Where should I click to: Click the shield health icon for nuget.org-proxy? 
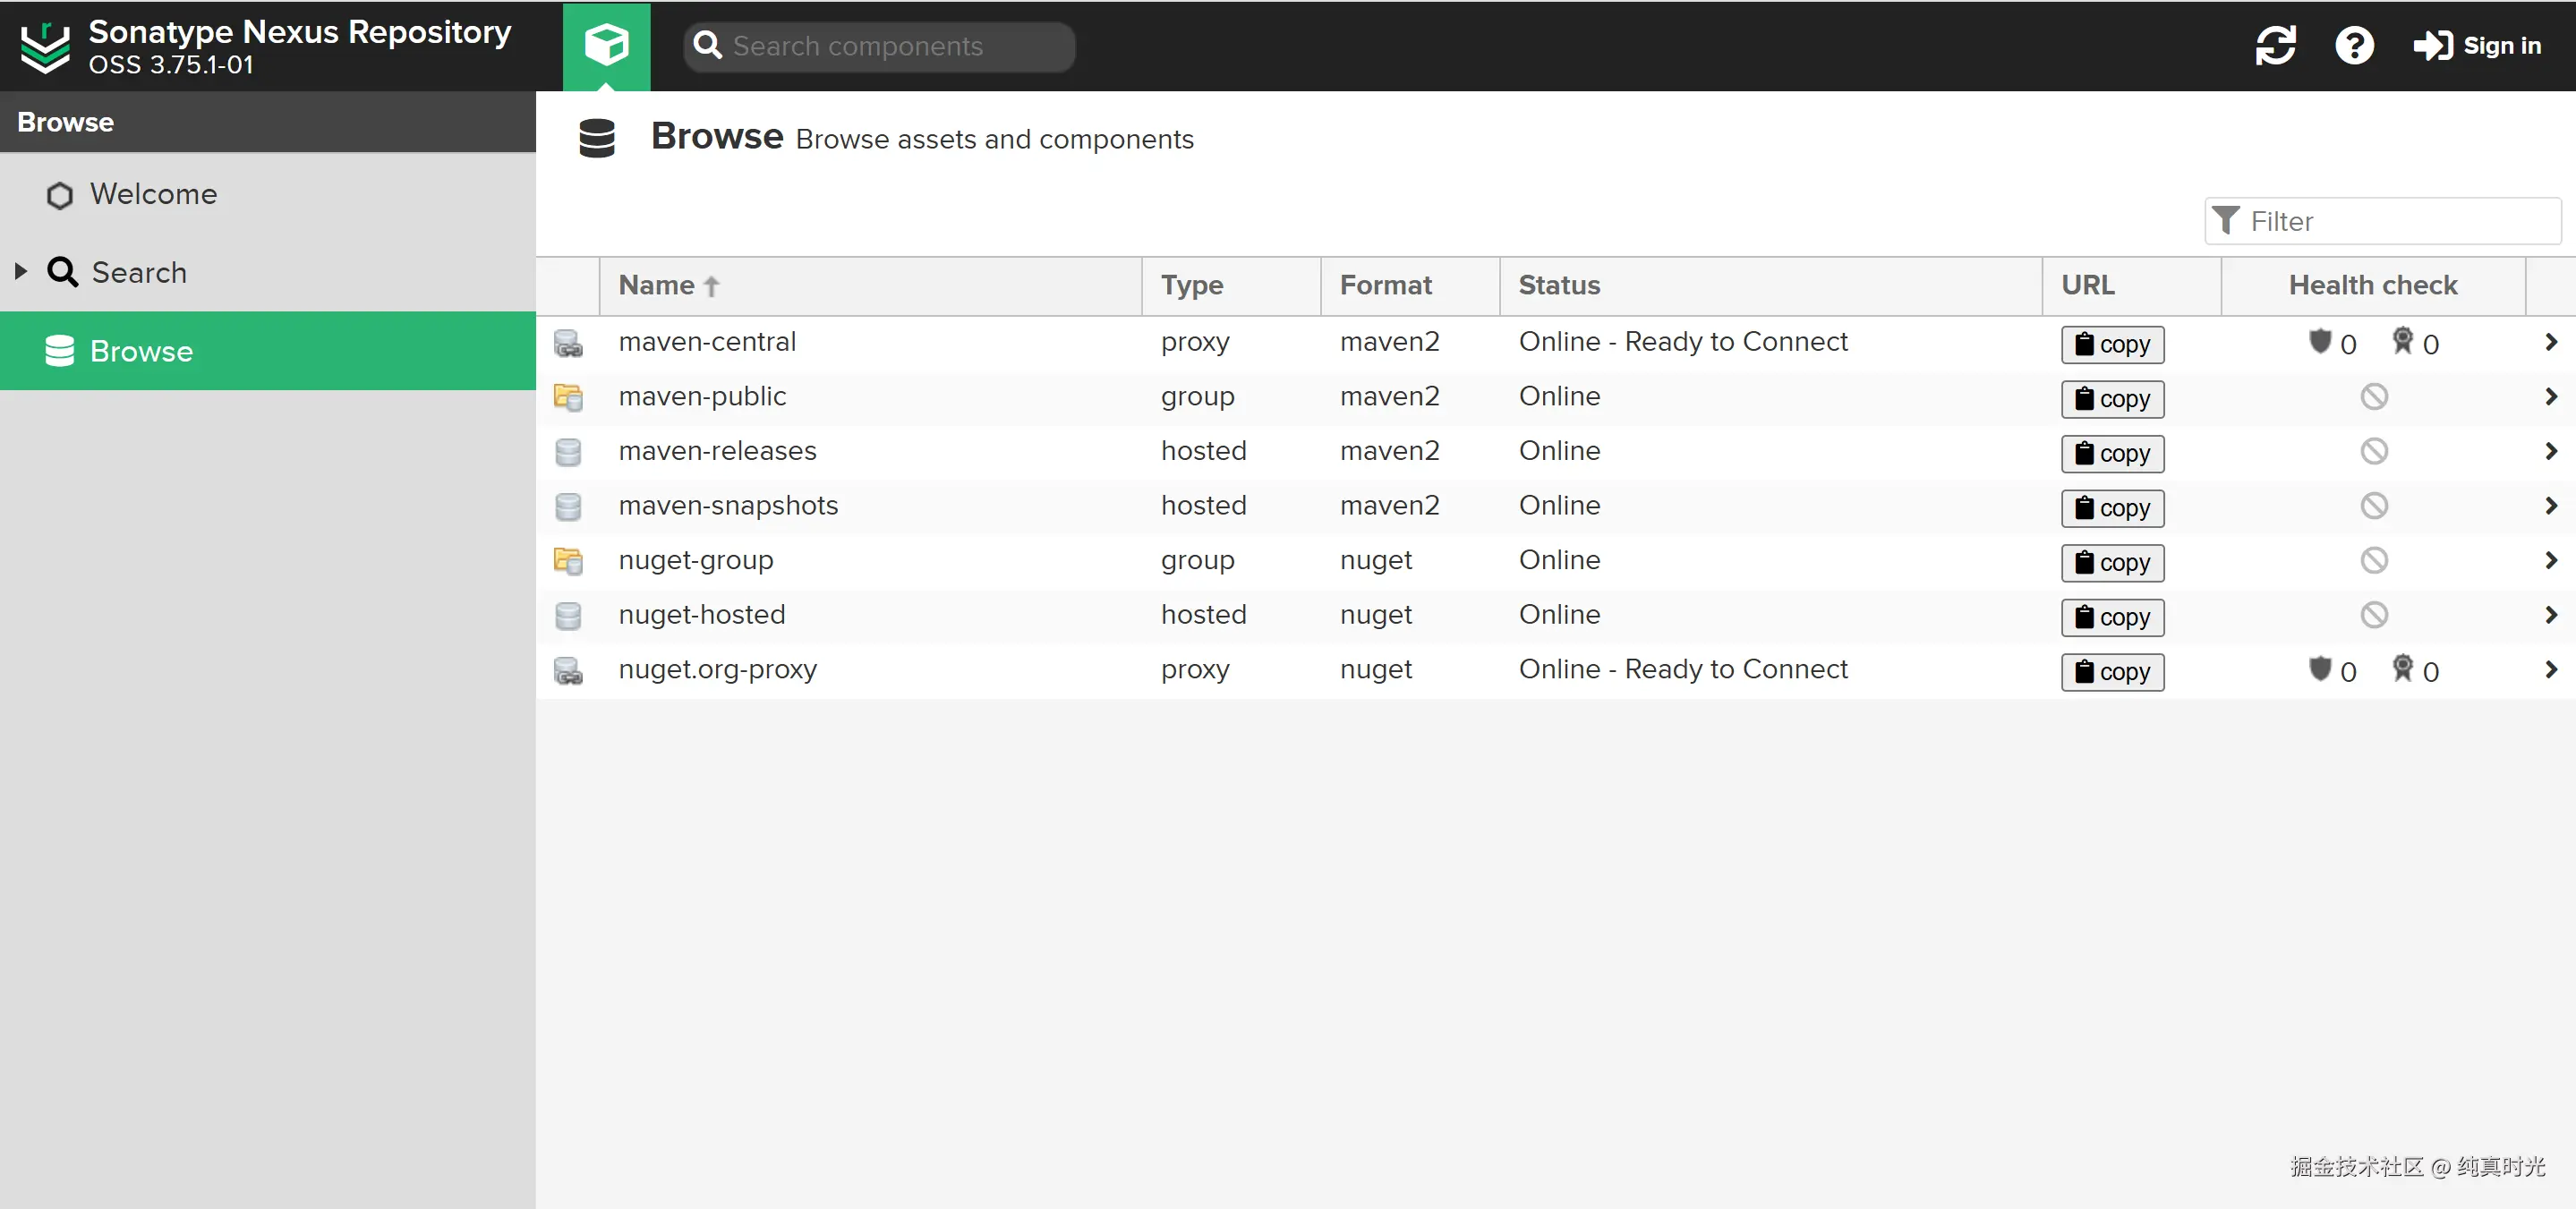[x=2320, y=669]
